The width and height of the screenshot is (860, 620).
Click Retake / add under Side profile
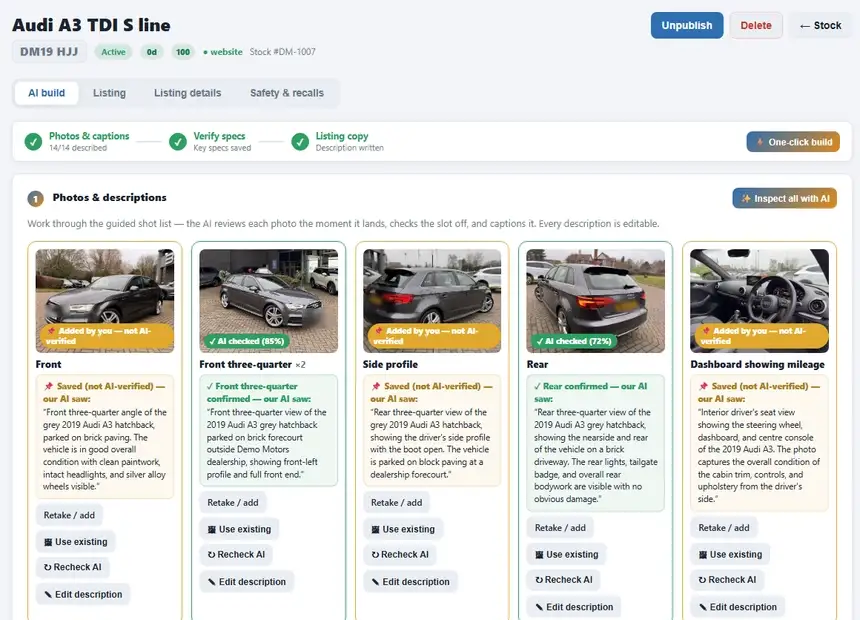click(397, 503)
